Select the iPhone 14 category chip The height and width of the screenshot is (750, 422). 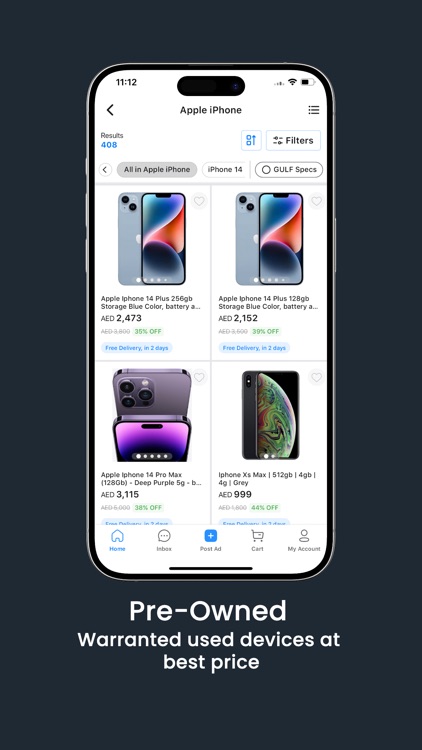tap(224, 170)
